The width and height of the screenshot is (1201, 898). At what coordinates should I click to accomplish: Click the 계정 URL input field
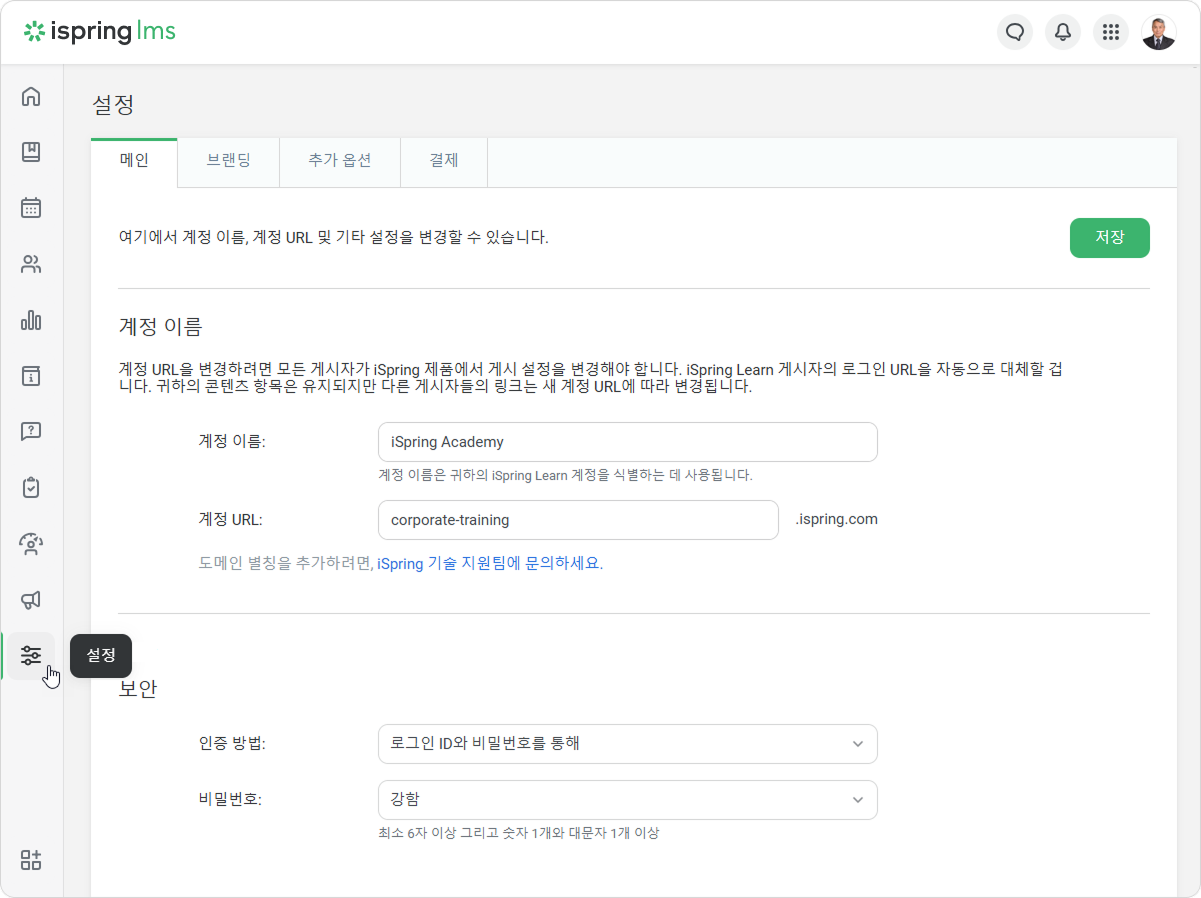pos(578,520)
